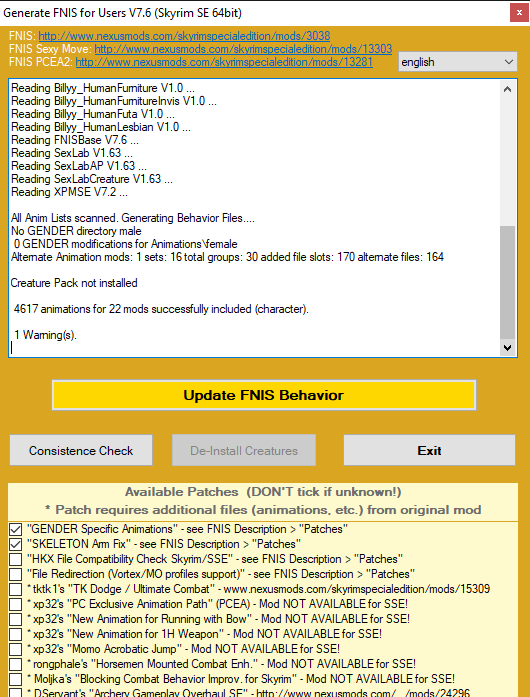This screenshot has height=697, width=530.
Task: Click 'Creature Pack not installed' log line
Action: point(74,283)
